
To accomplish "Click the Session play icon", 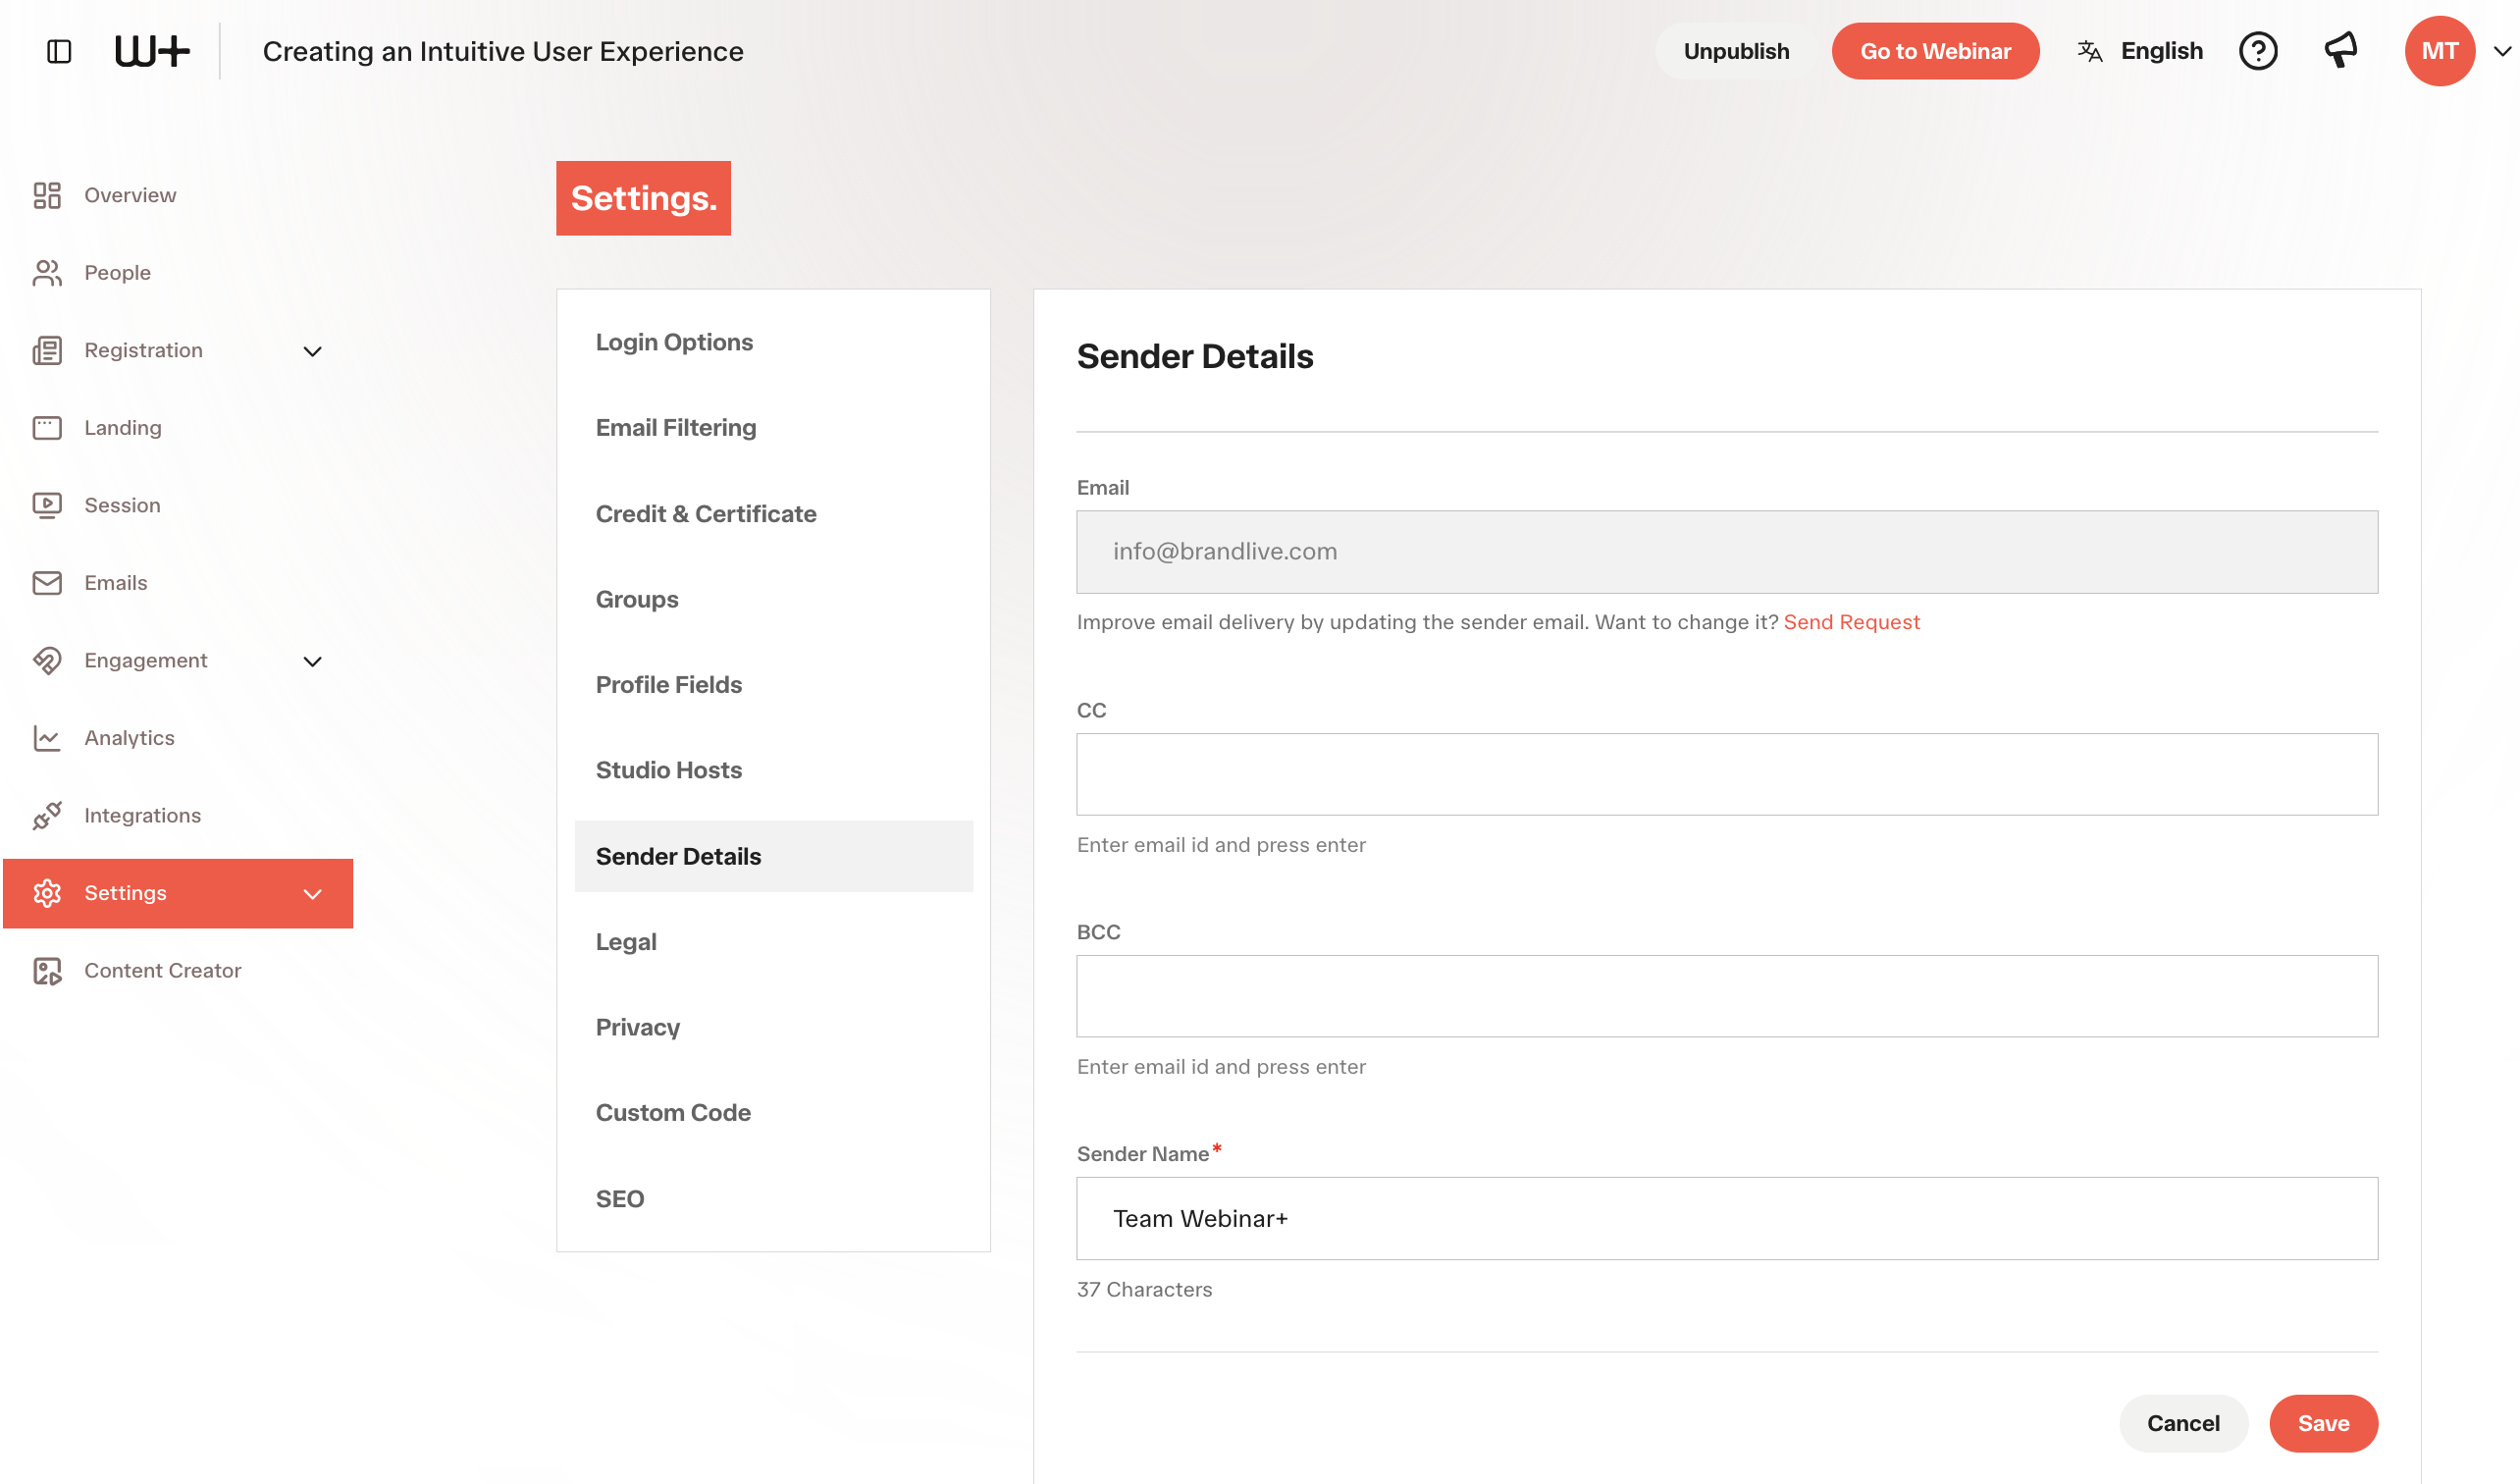I will click(x=47, y=505).
